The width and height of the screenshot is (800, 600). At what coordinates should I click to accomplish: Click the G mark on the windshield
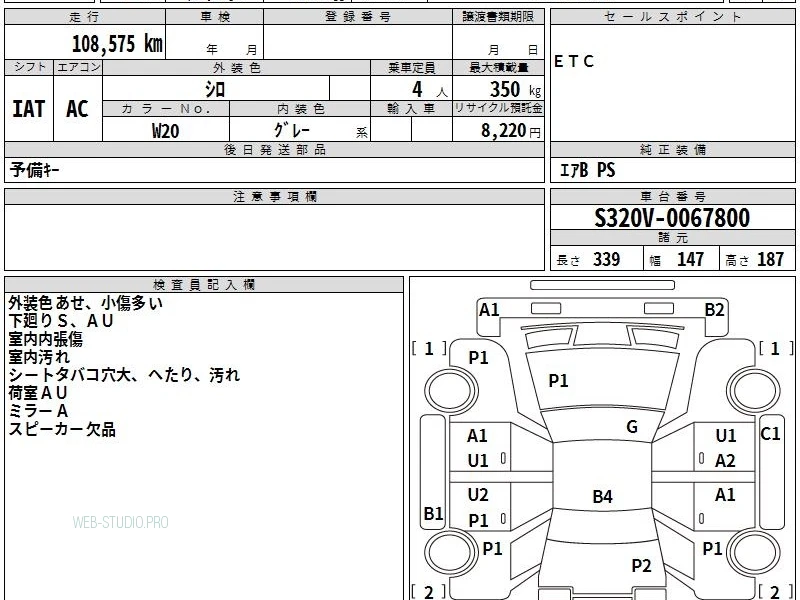632,427
